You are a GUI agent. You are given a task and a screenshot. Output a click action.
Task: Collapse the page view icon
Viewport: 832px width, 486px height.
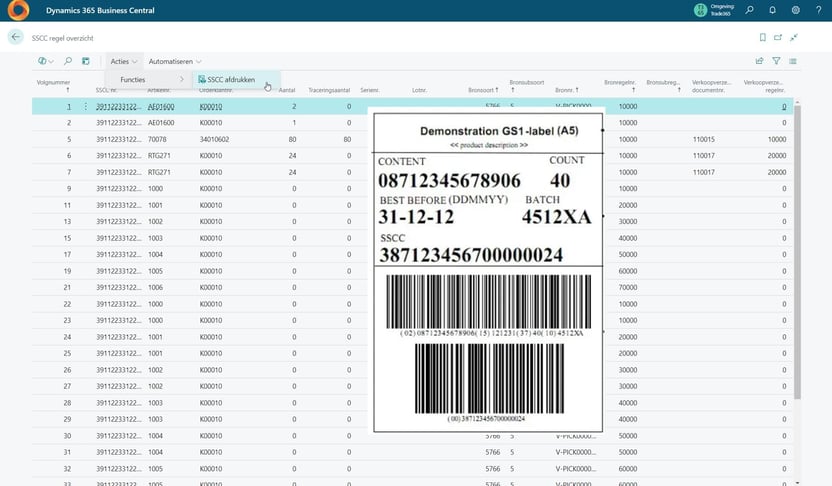(x=794, y=37)
